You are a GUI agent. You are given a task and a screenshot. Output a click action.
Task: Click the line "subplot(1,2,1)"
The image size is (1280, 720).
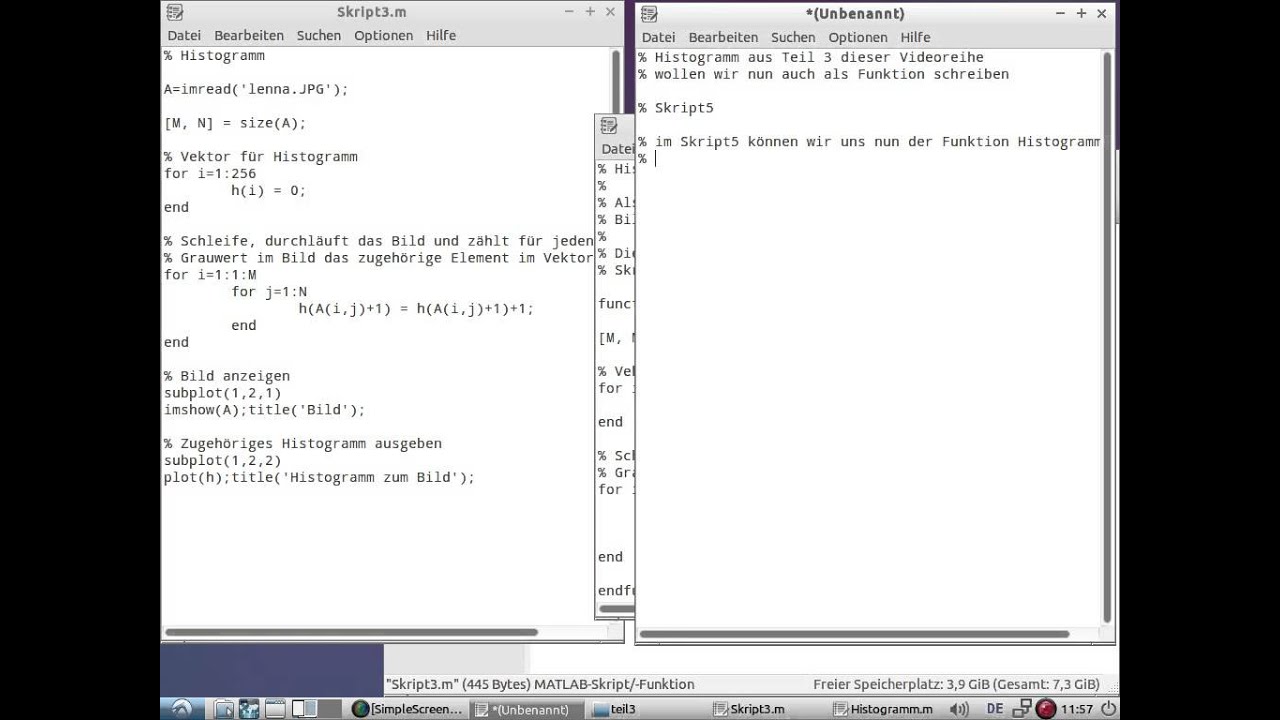tap(223, 393)
